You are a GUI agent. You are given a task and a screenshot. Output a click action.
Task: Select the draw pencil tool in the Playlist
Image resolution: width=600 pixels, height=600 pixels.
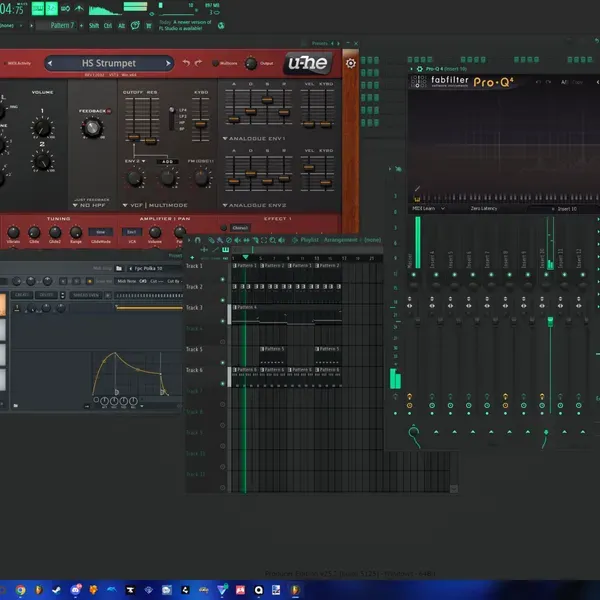point(211,240)
